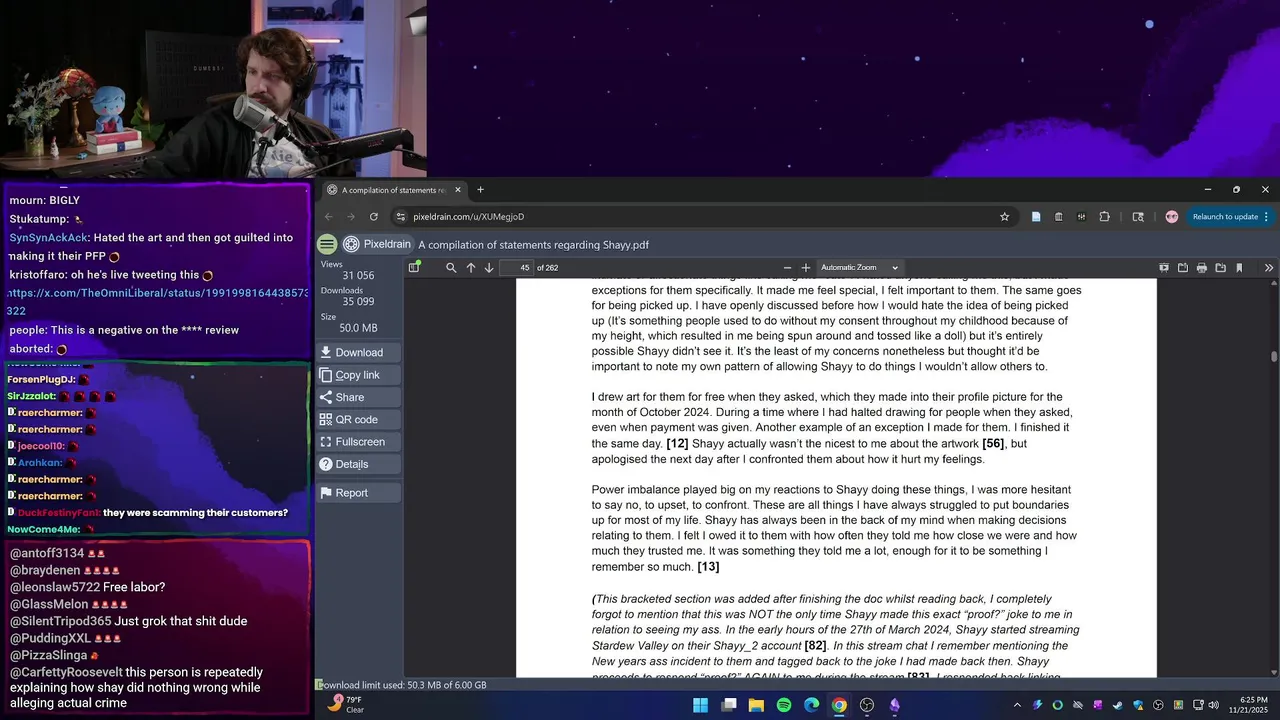Screen dimensions: 1280x720
Task: Open the Chrome extensions puzzle icon
Action: [x=1105, y=216]
